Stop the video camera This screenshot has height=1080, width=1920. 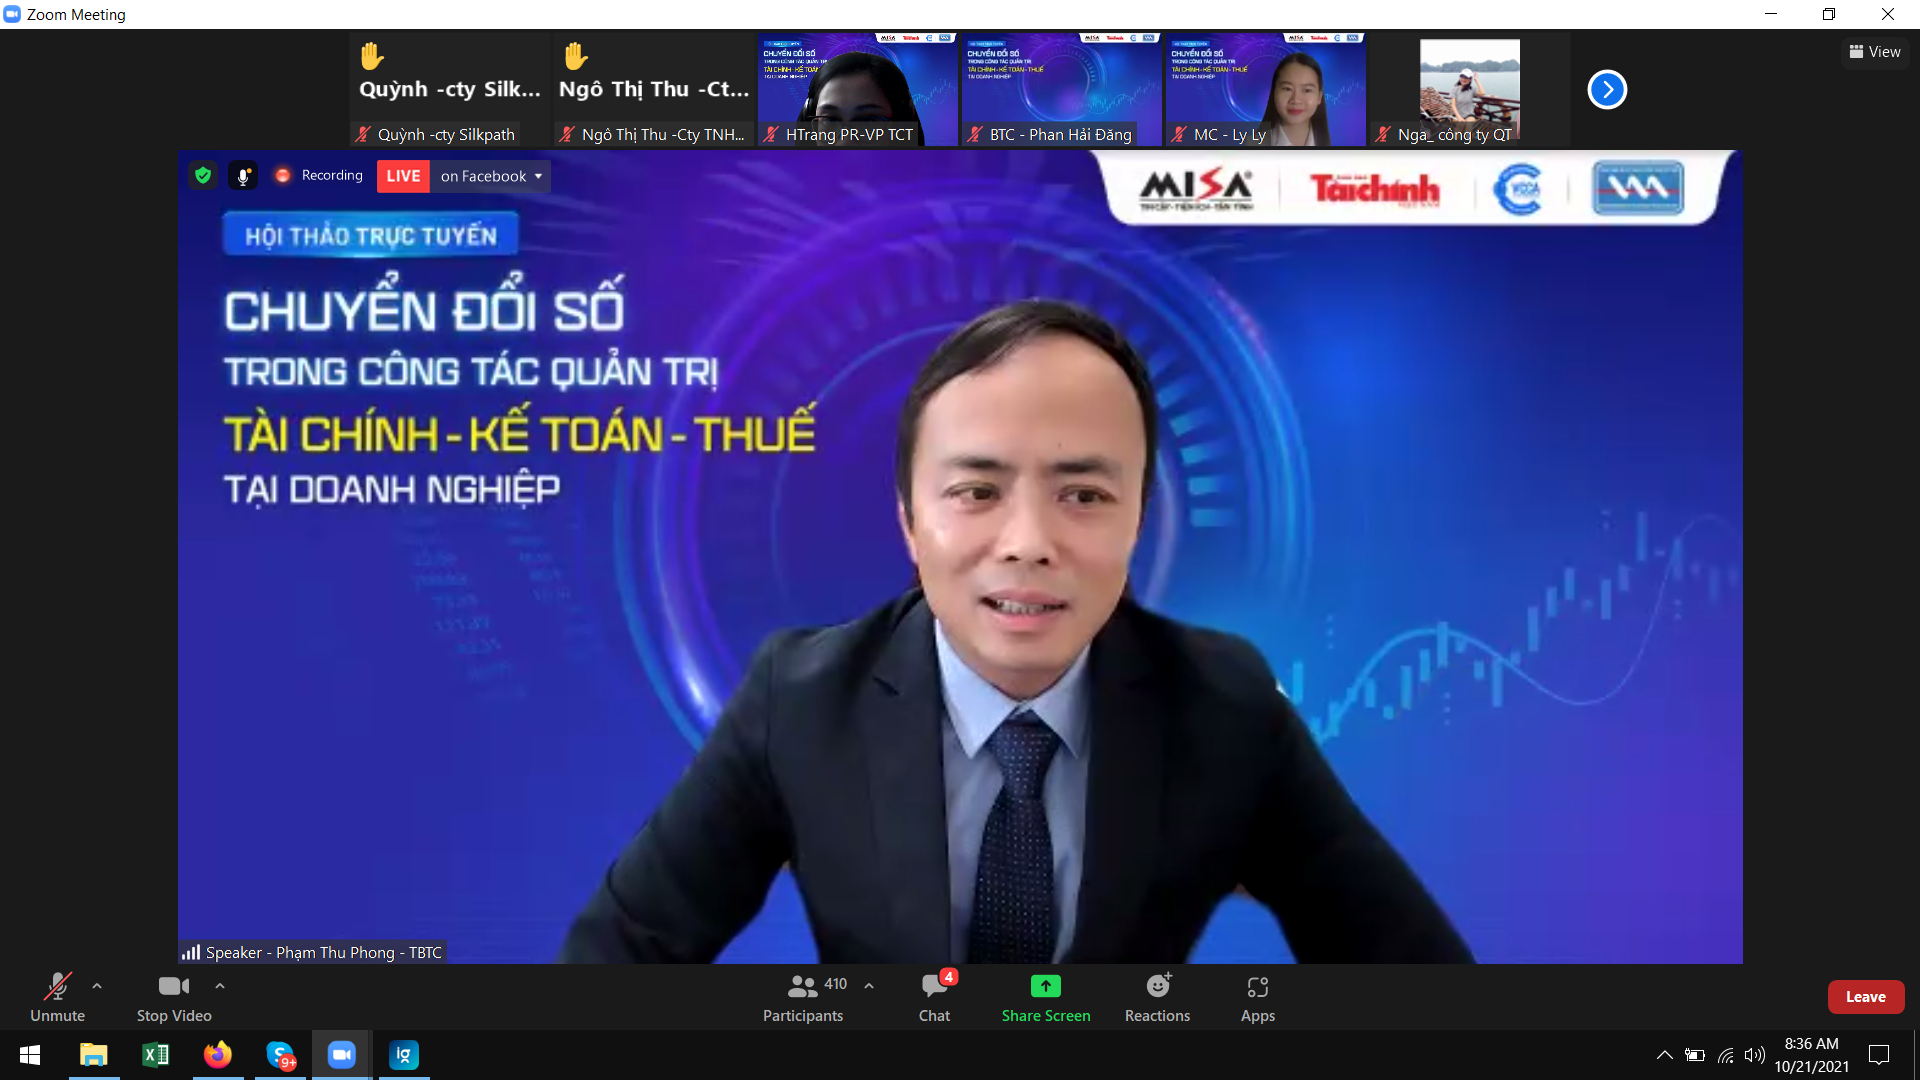tap(174, 998)
